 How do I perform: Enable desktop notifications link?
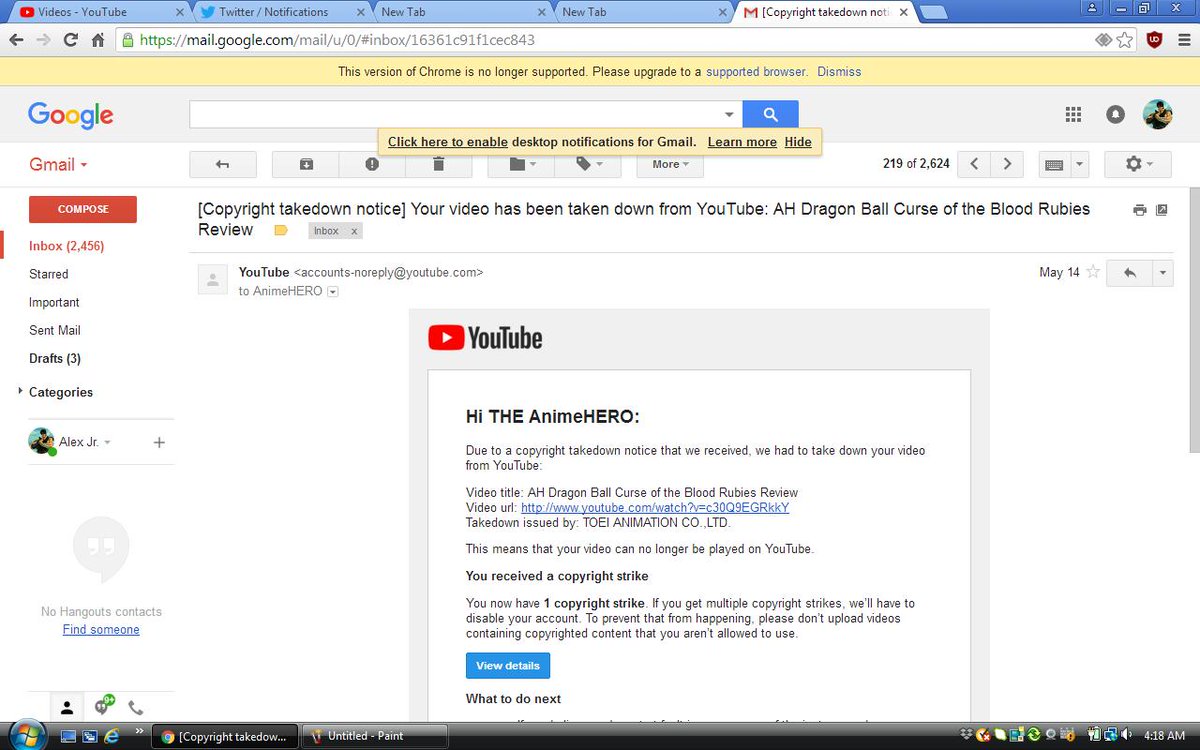pyautogui.click(x=448, y=142)
